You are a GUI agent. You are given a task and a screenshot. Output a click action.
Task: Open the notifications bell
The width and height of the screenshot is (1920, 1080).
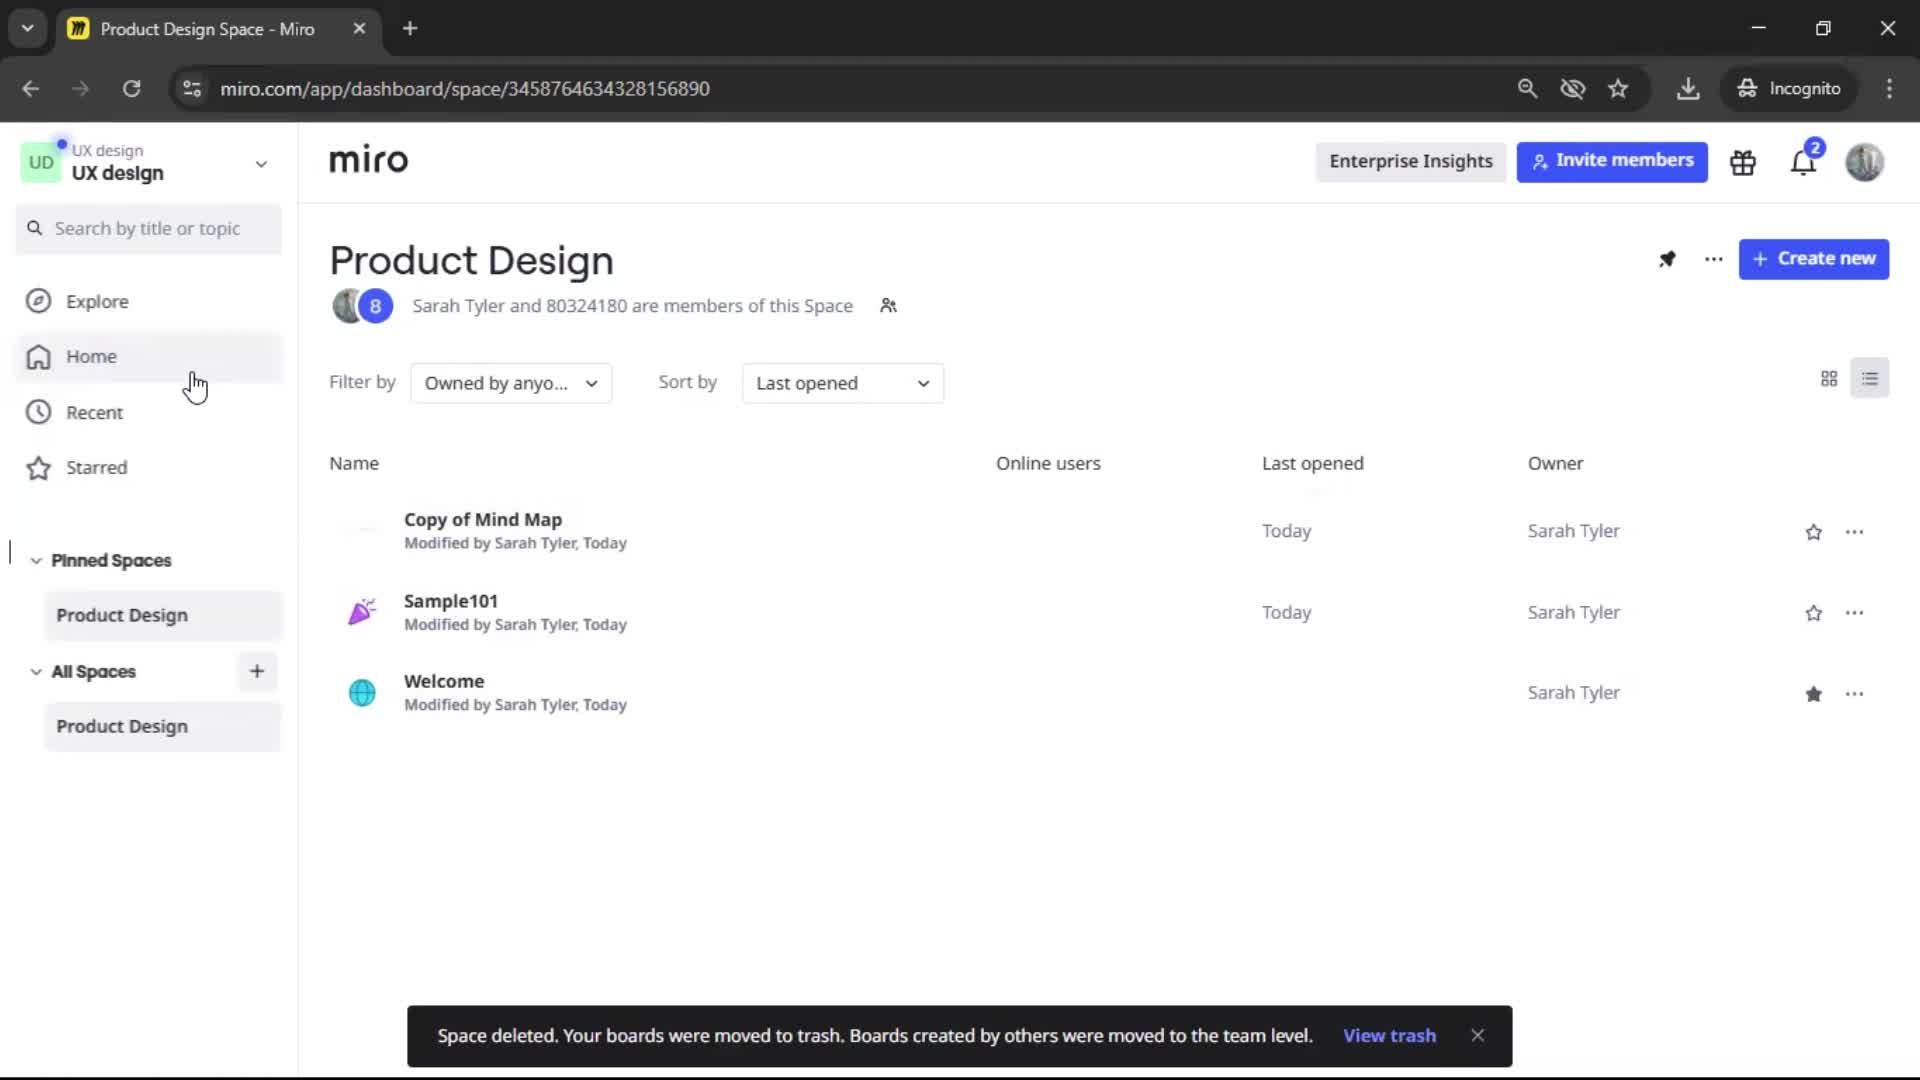(1803, 162)
